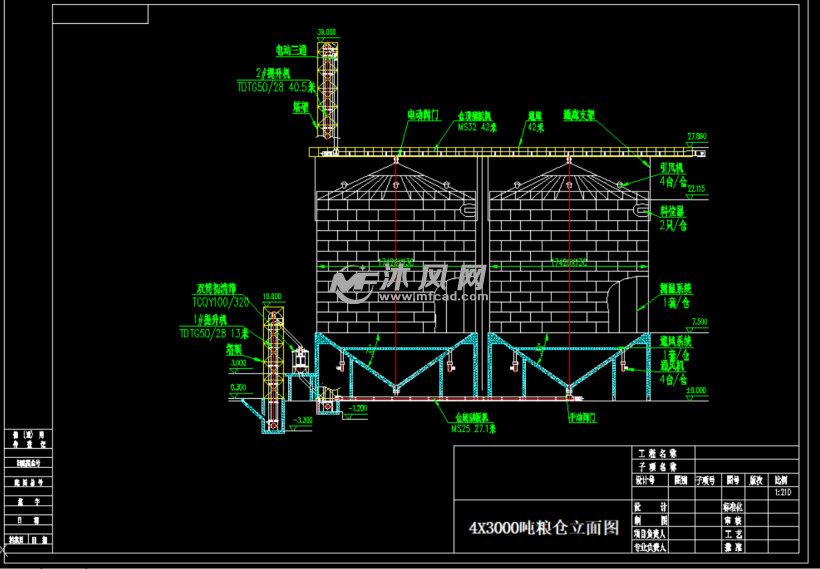The image size is (820, 569).
Task: Click the 39.000 elevation marker at tower top
Action: pos(326,32)
